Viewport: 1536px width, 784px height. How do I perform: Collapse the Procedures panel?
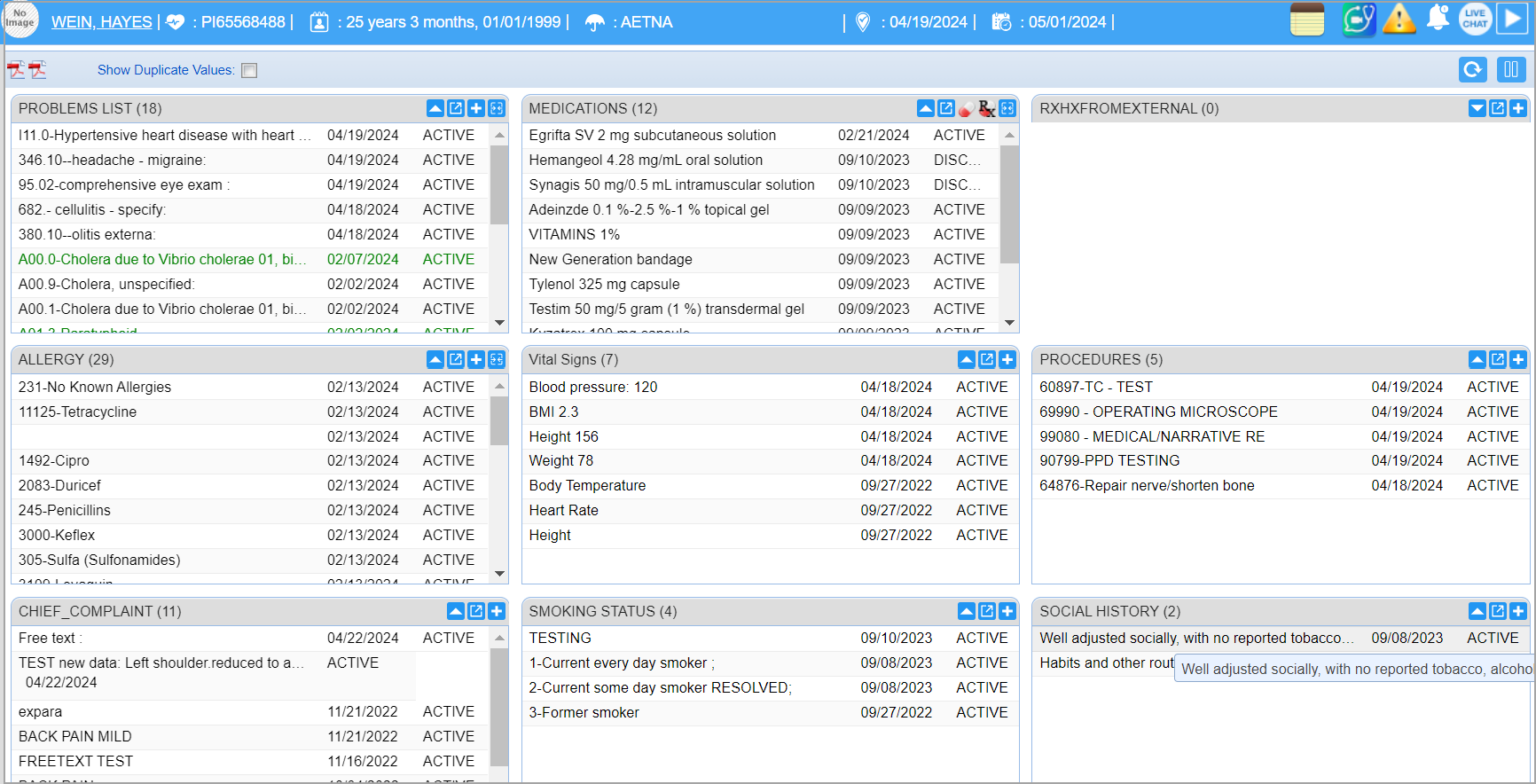1477,359
